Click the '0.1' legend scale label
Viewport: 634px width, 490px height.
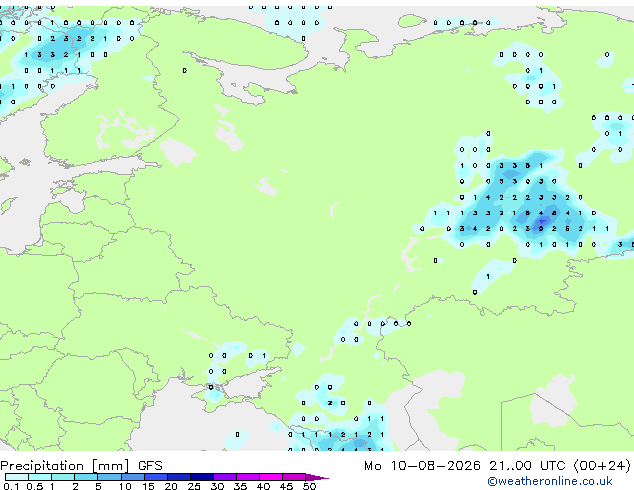tap(11, 486)
